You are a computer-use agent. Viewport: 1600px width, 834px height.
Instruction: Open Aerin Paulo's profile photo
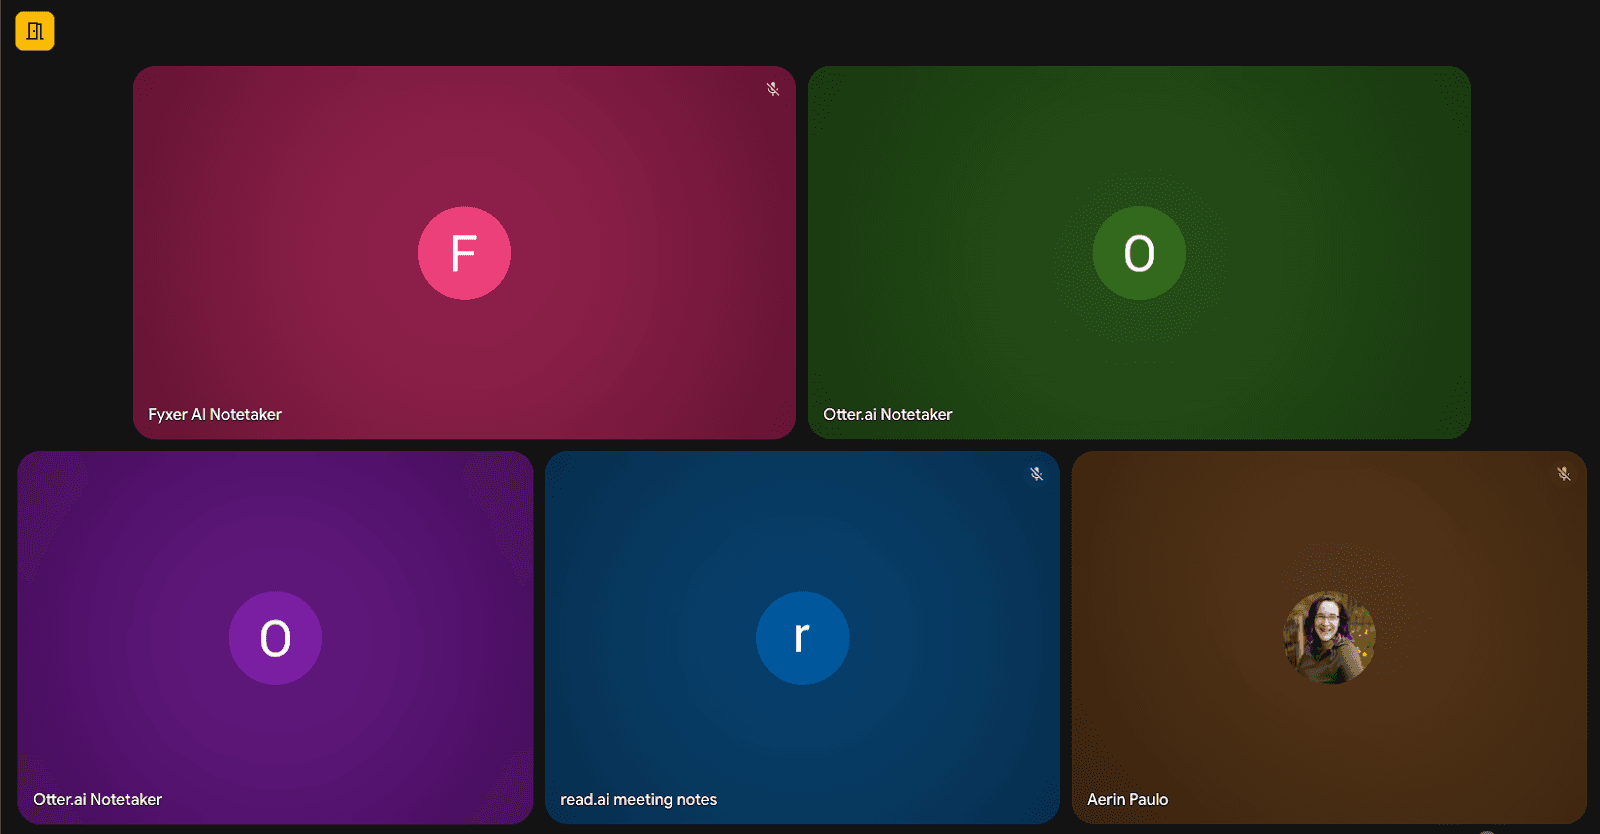pyautogui.click(x=1329, y=638)
